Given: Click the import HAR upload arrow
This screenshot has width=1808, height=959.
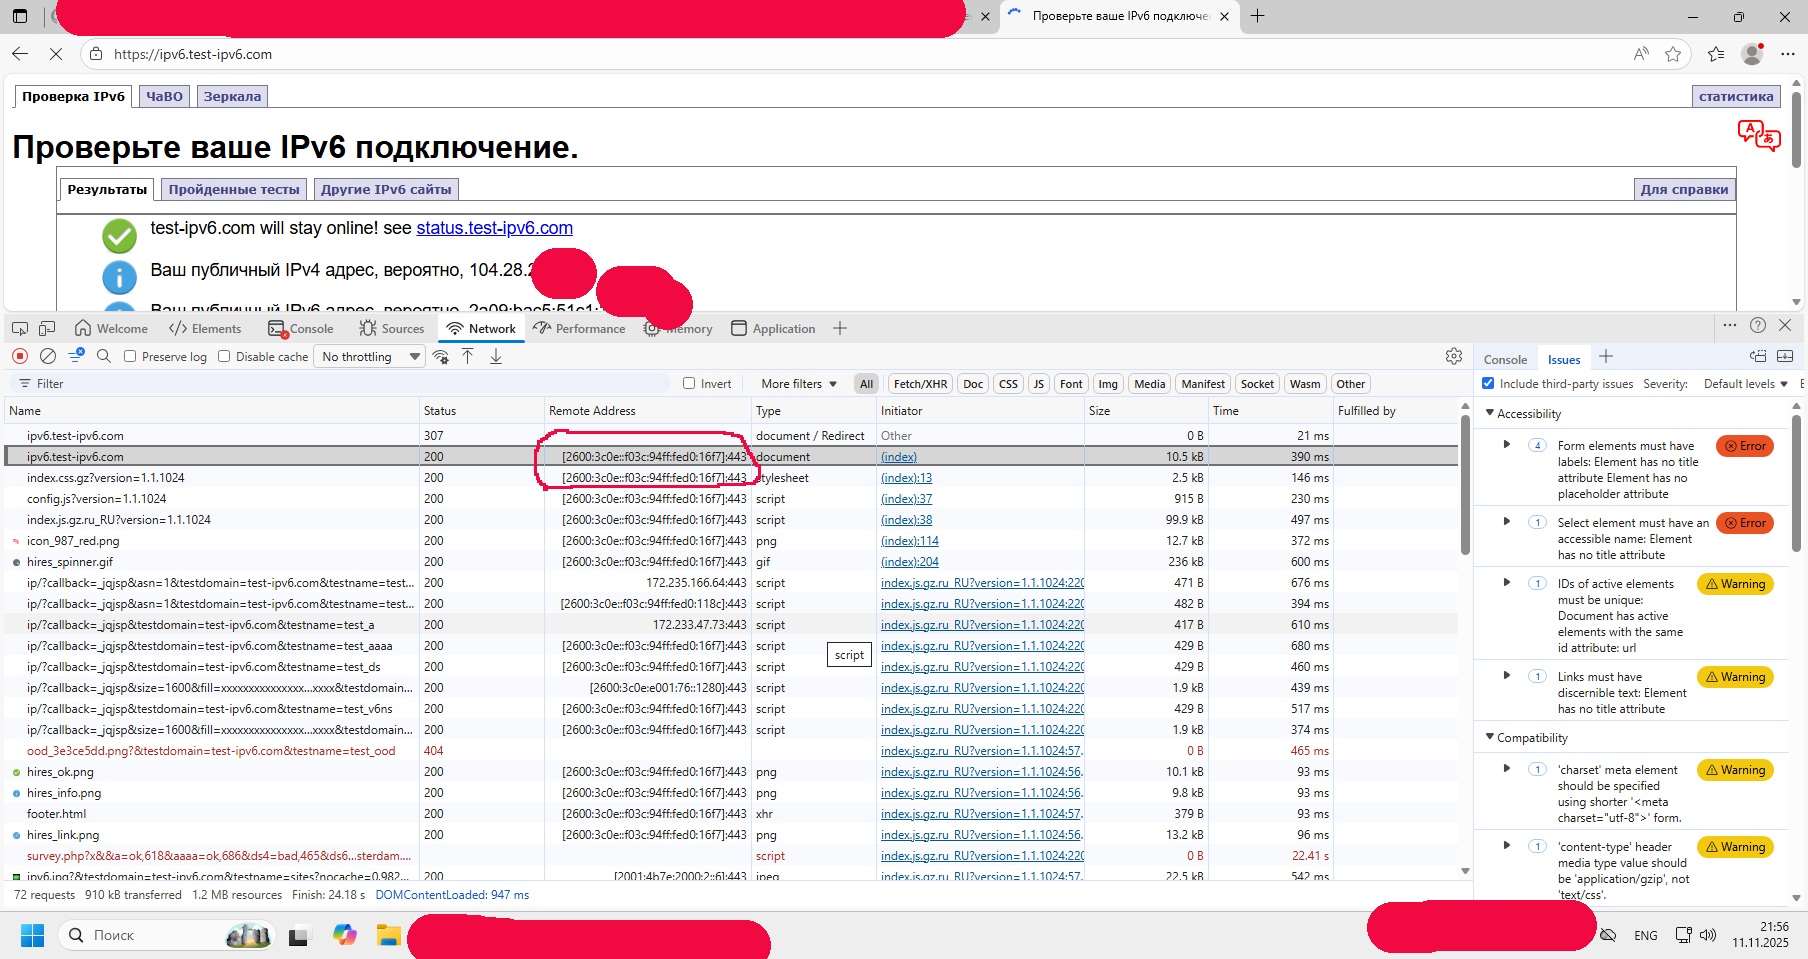Looking at the screenshot, I should click(467, 356).
